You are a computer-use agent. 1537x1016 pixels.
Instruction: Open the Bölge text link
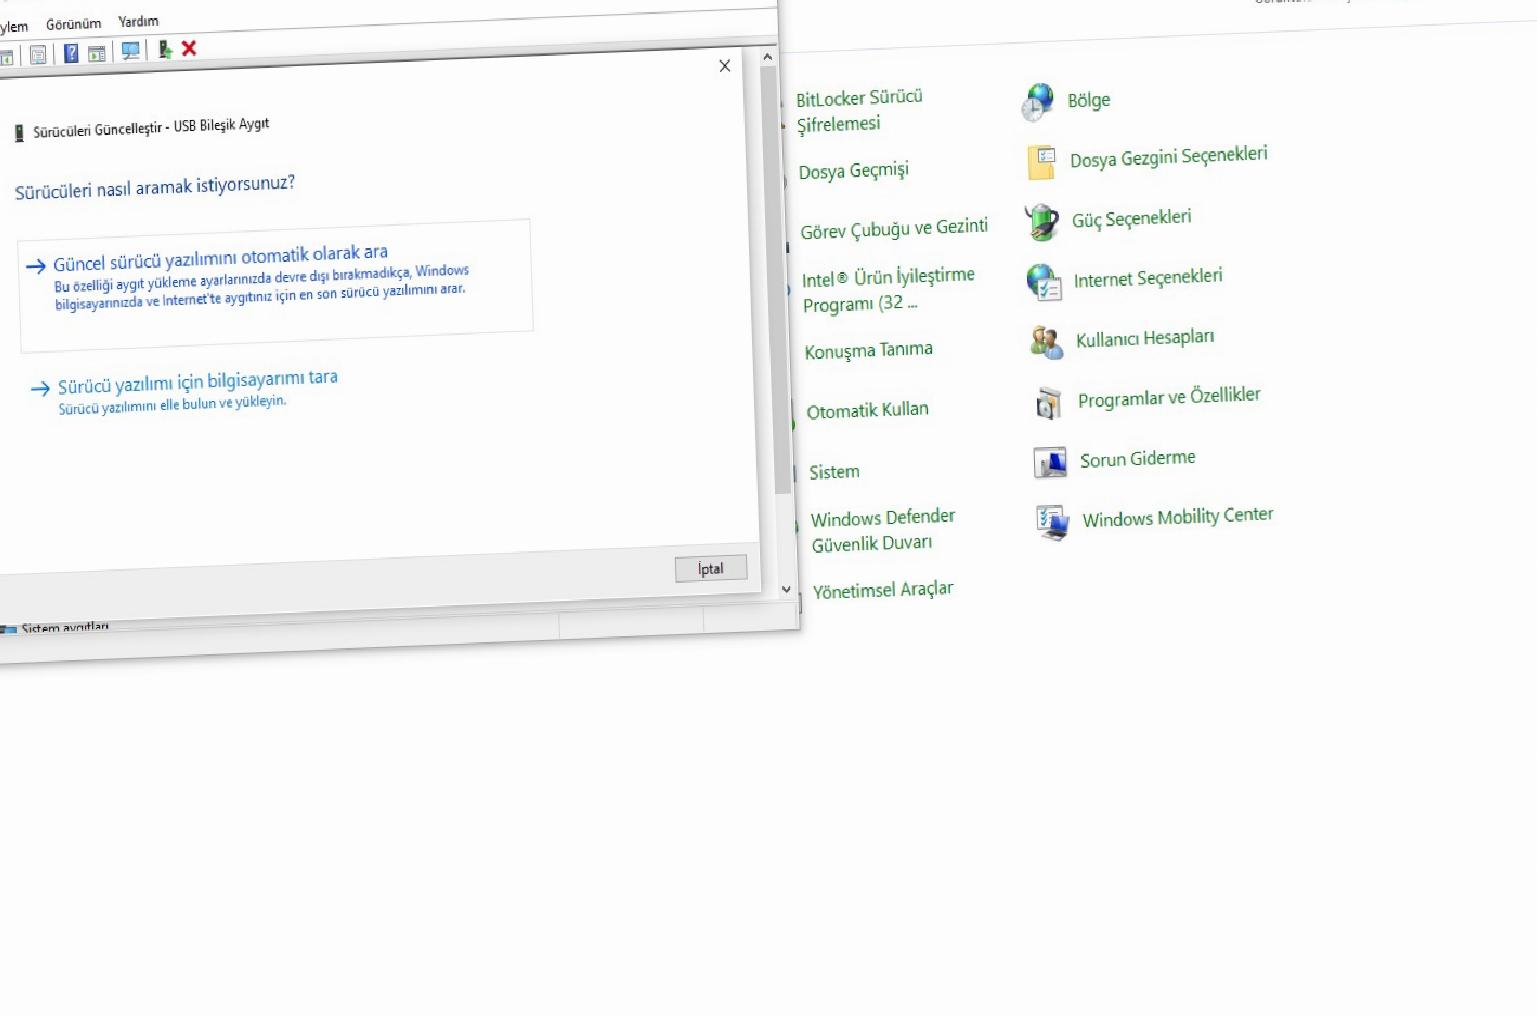coord(1089,100)
